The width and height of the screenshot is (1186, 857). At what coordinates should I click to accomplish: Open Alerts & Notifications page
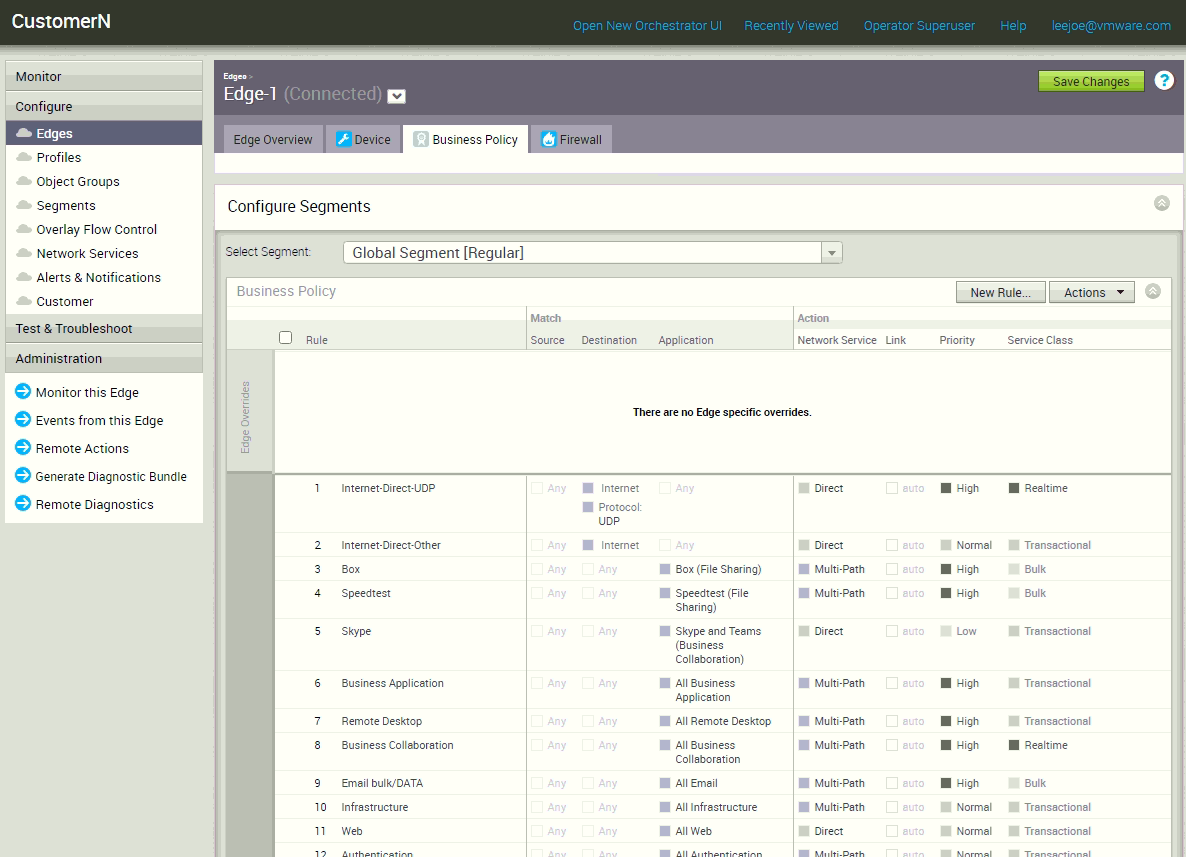click(x=98, y=278)
